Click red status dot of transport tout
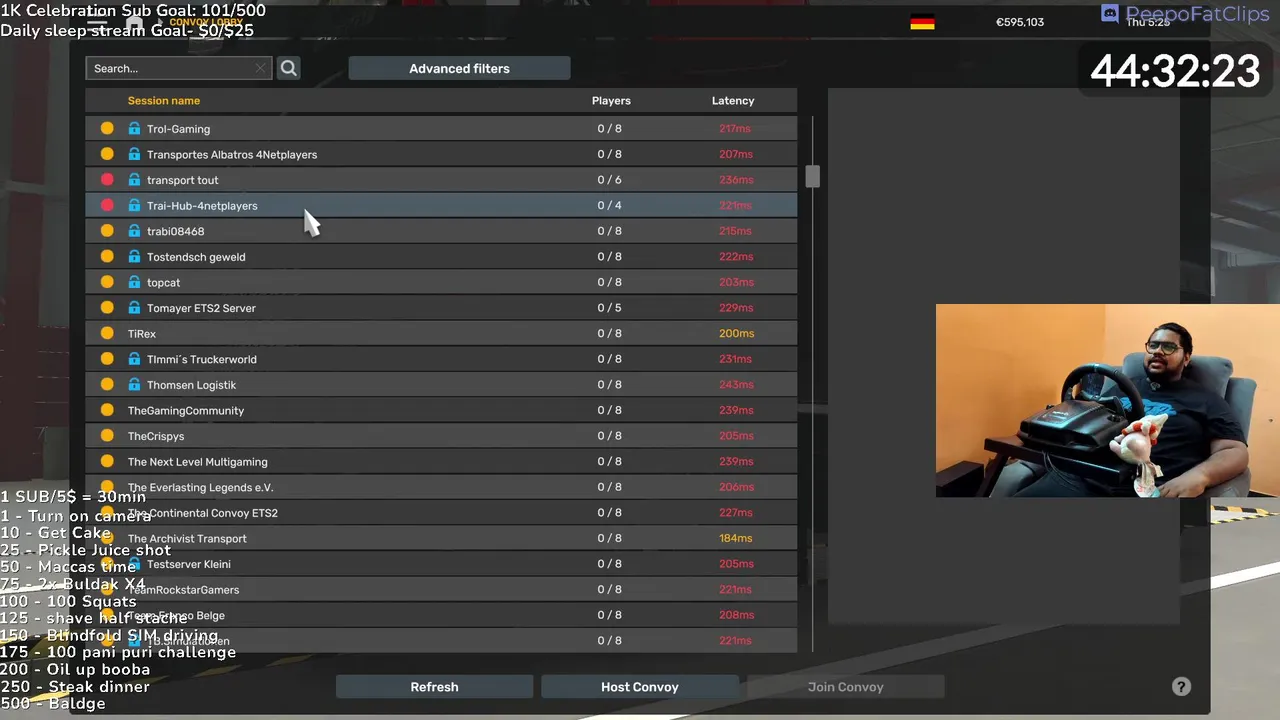 point(107,180)
